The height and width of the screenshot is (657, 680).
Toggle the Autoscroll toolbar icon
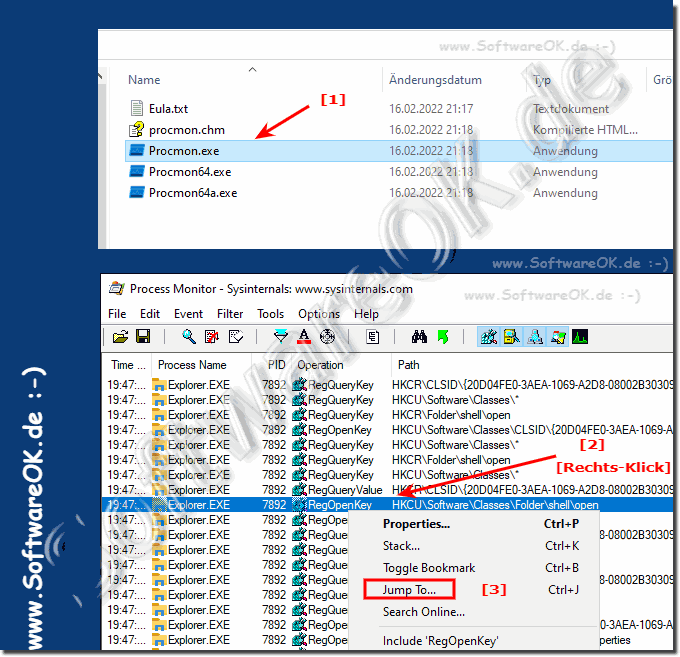coord(212,337)
